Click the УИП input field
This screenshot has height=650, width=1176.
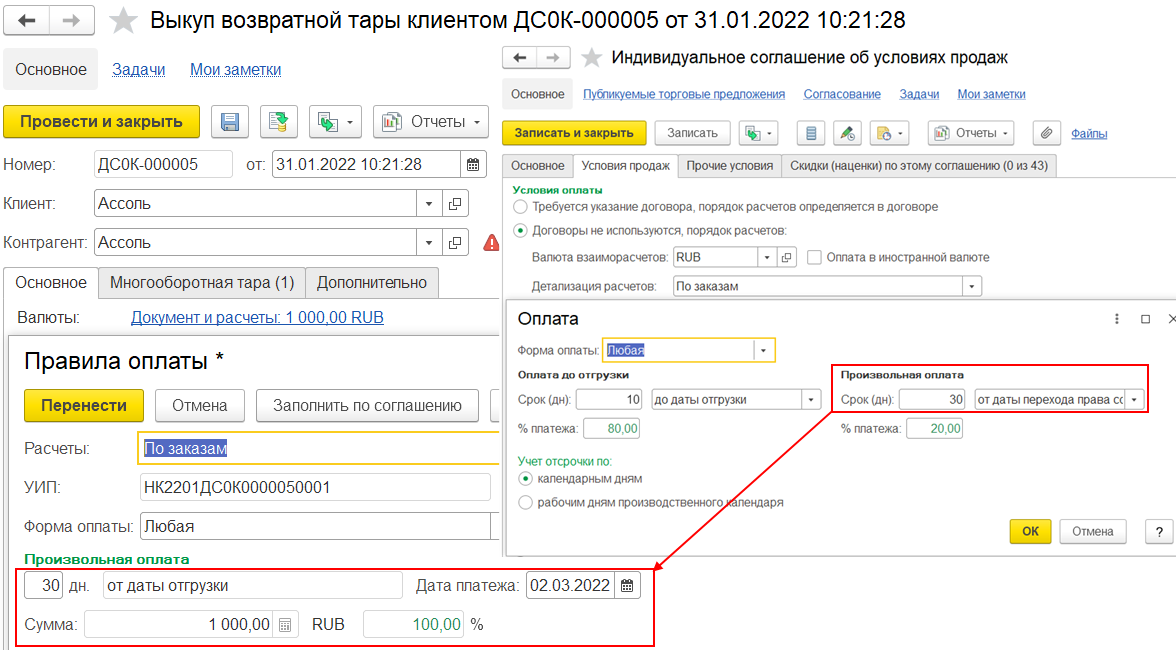click(315, 488)
